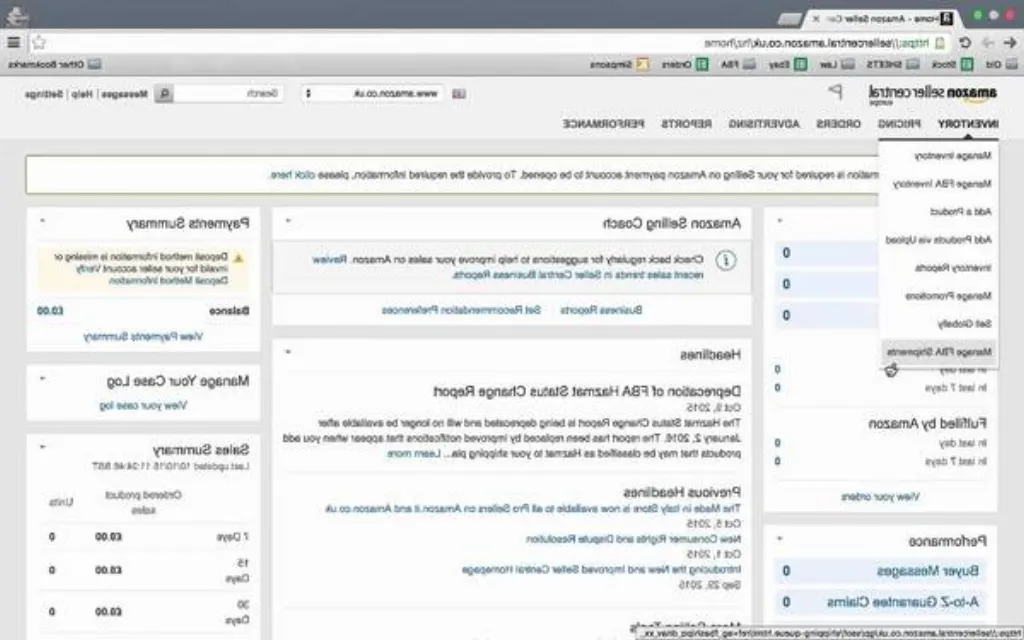Select Manage FBA Inventory from the dropdown

pyautogui.click(x=942, y=184)
